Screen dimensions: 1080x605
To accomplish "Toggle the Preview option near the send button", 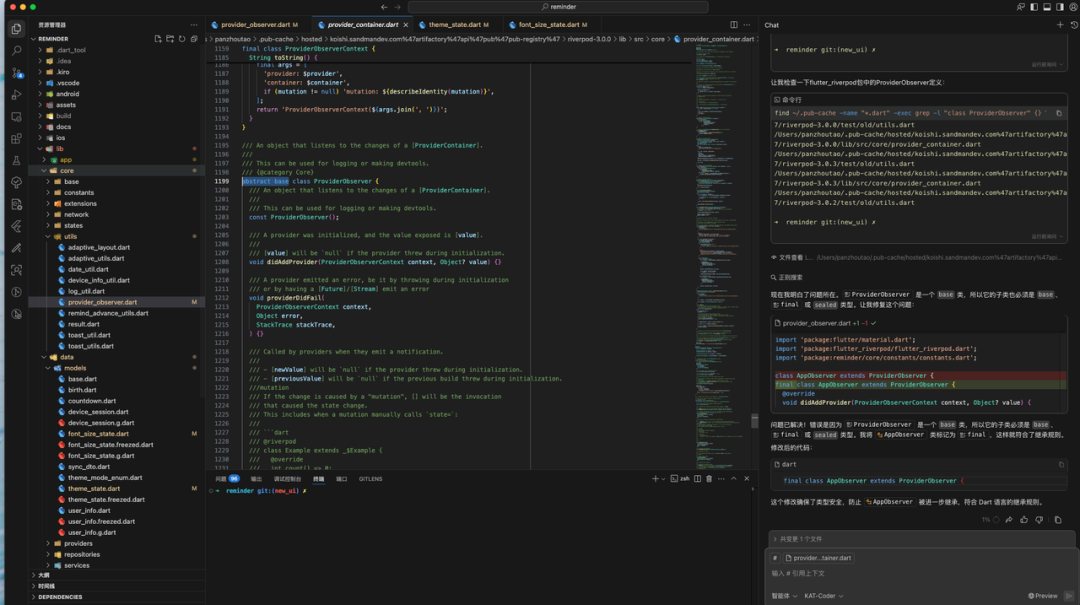I will [x=1043, y=596].
